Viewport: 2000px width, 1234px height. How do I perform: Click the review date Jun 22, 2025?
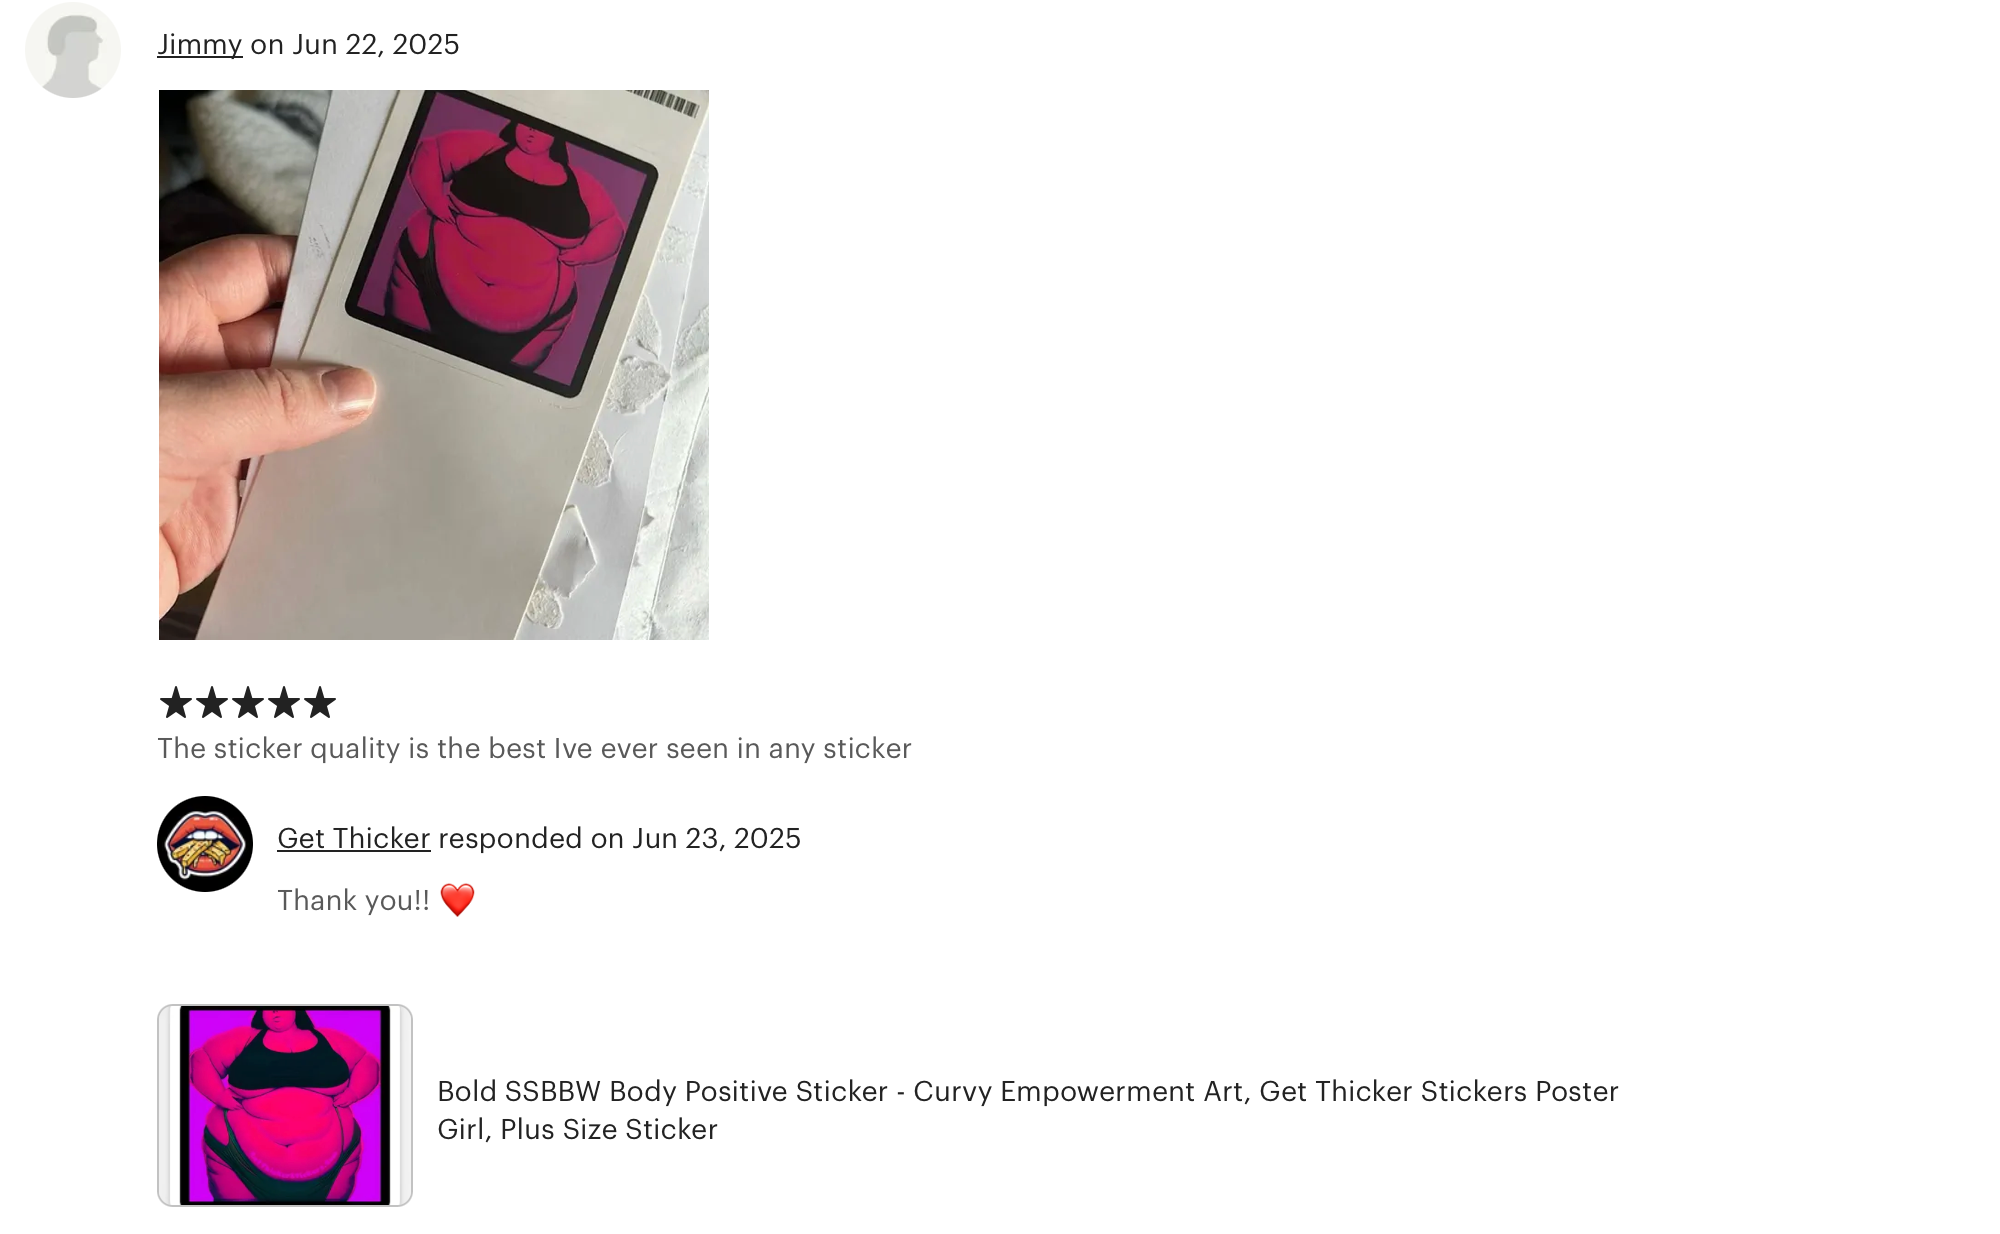point(376,45)
